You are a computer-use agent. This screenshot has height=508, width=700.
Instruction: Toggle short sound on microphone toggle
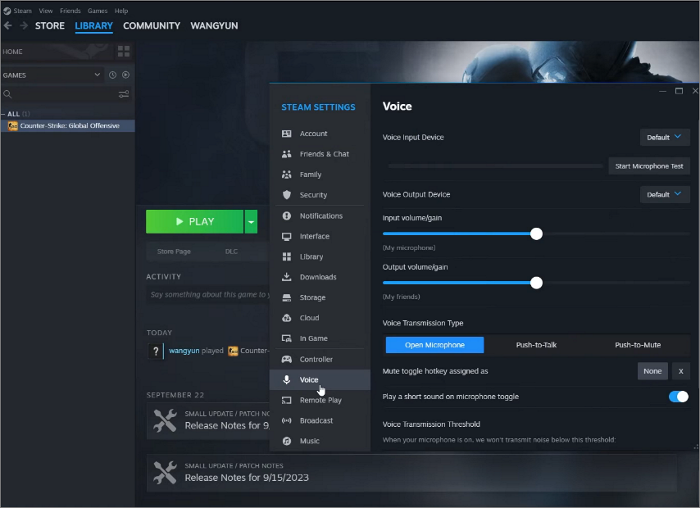click(x=679, y=396)
